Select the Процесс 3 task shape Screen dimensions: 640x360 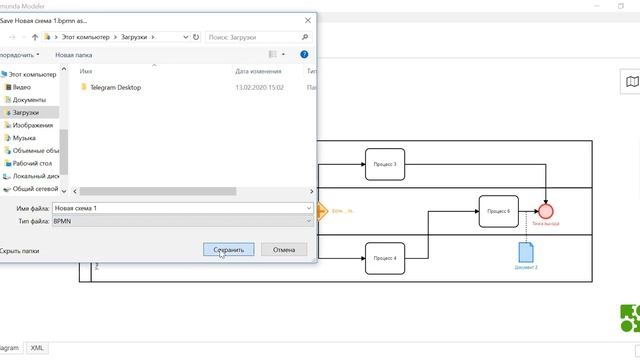385,164
